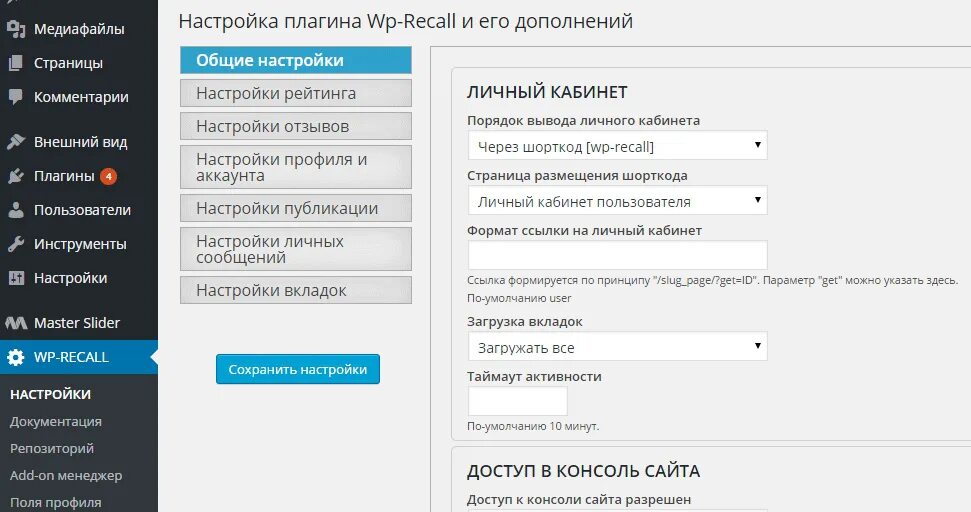Viewport: 971px width, 512px height.
Task: Click the Сохранить настройки button
Action: [298, 369]
